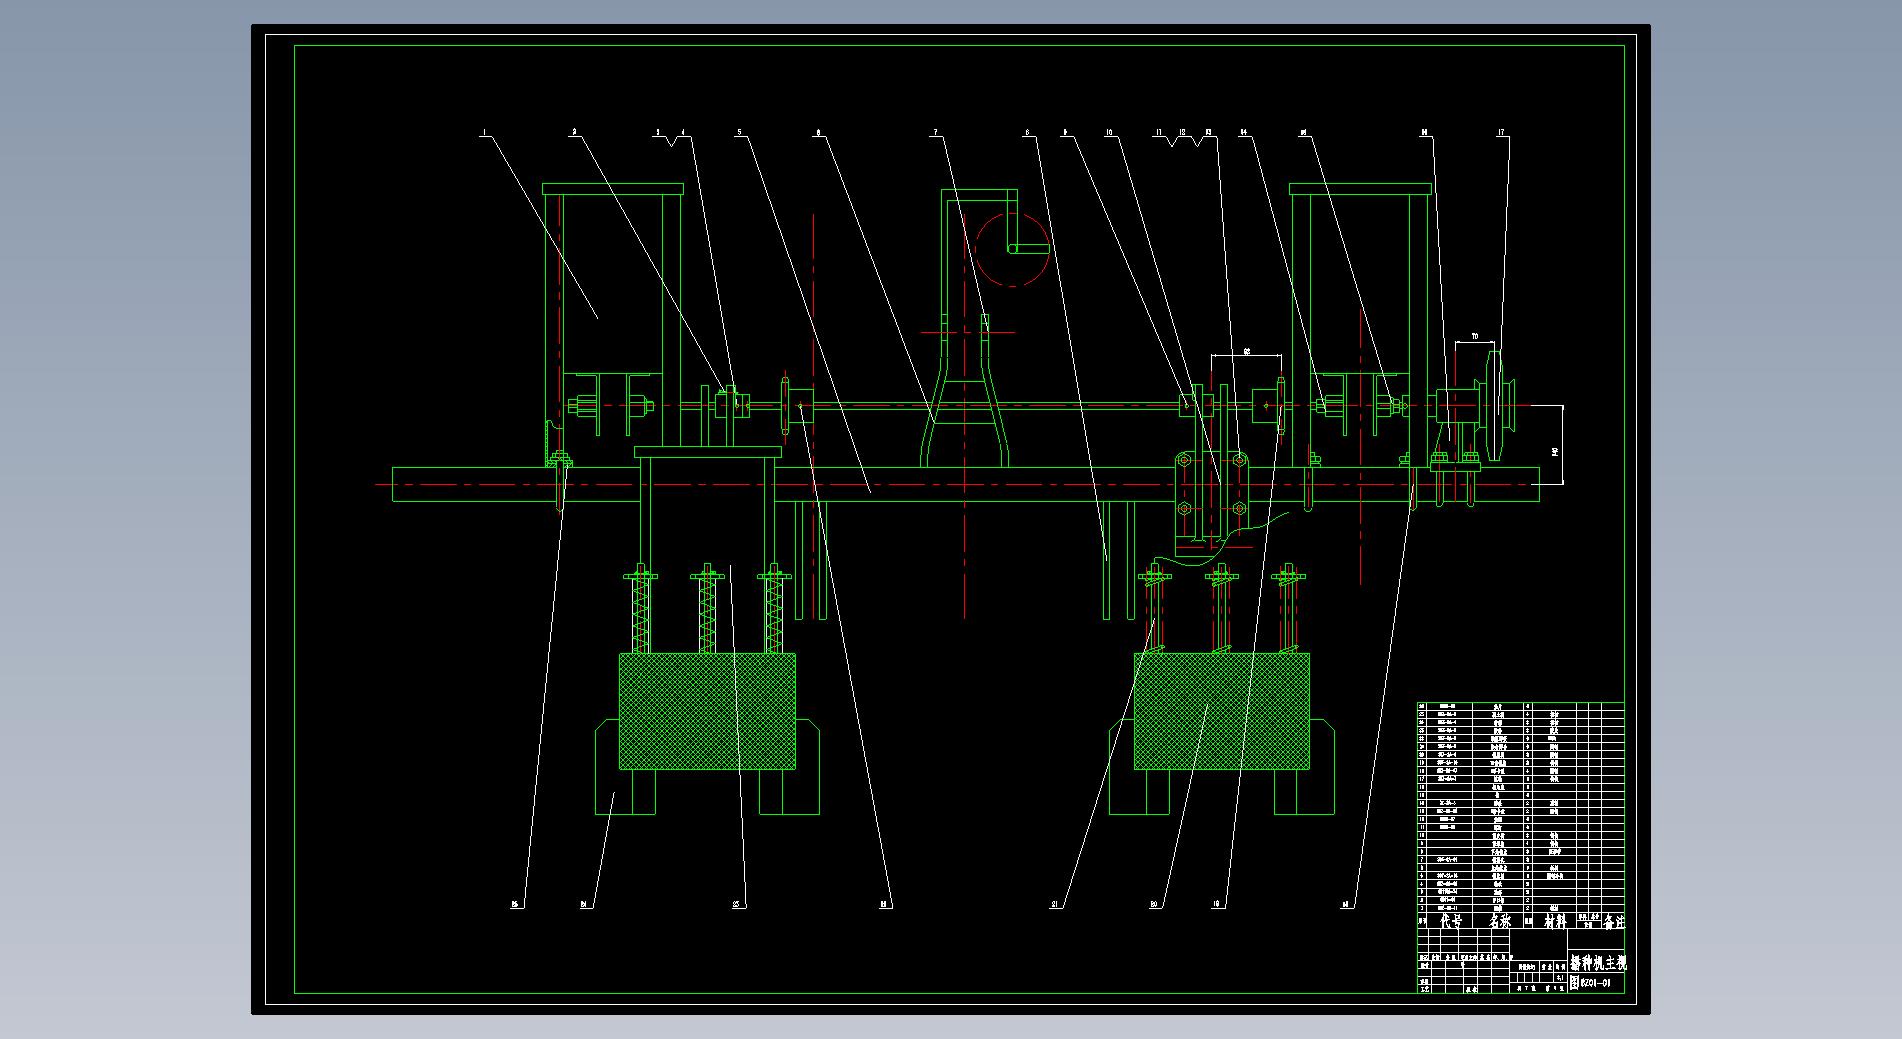
Task: Select the 140 vertical dimension at right
Action: (1555, 452)
